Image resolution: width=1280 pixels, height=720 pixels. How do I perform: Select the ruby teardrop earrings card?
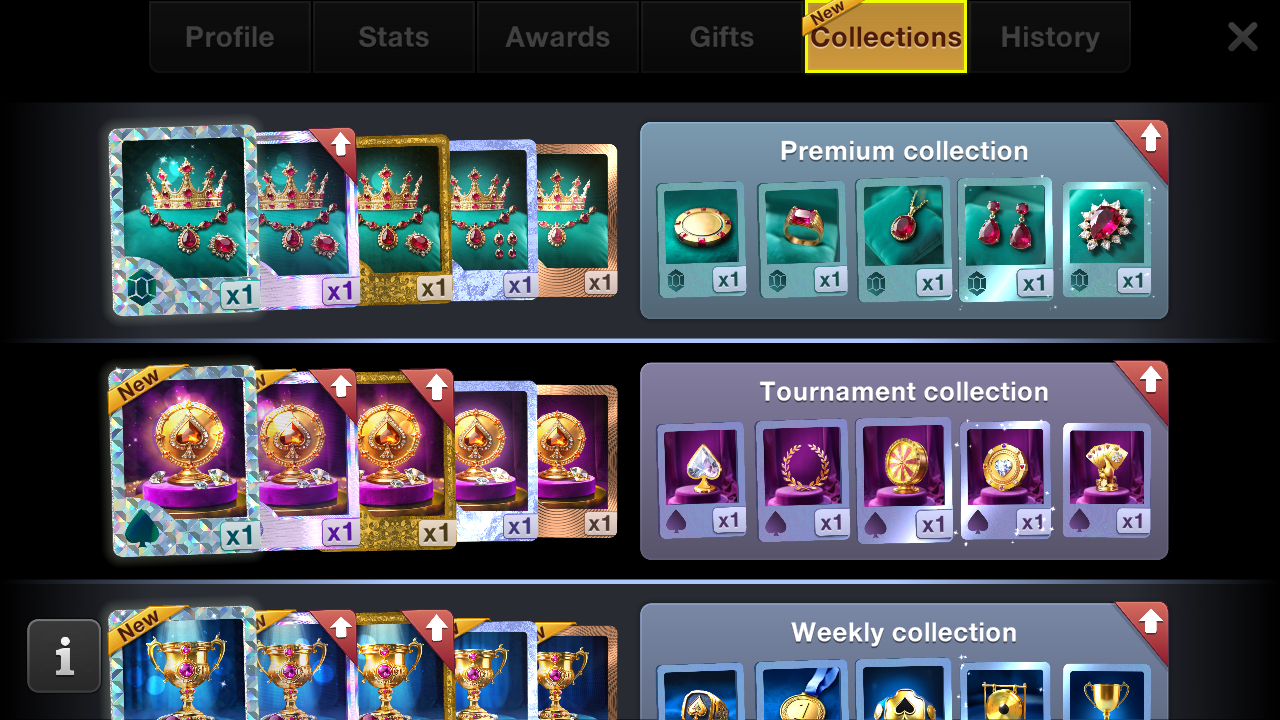(x=1005, y=240)
